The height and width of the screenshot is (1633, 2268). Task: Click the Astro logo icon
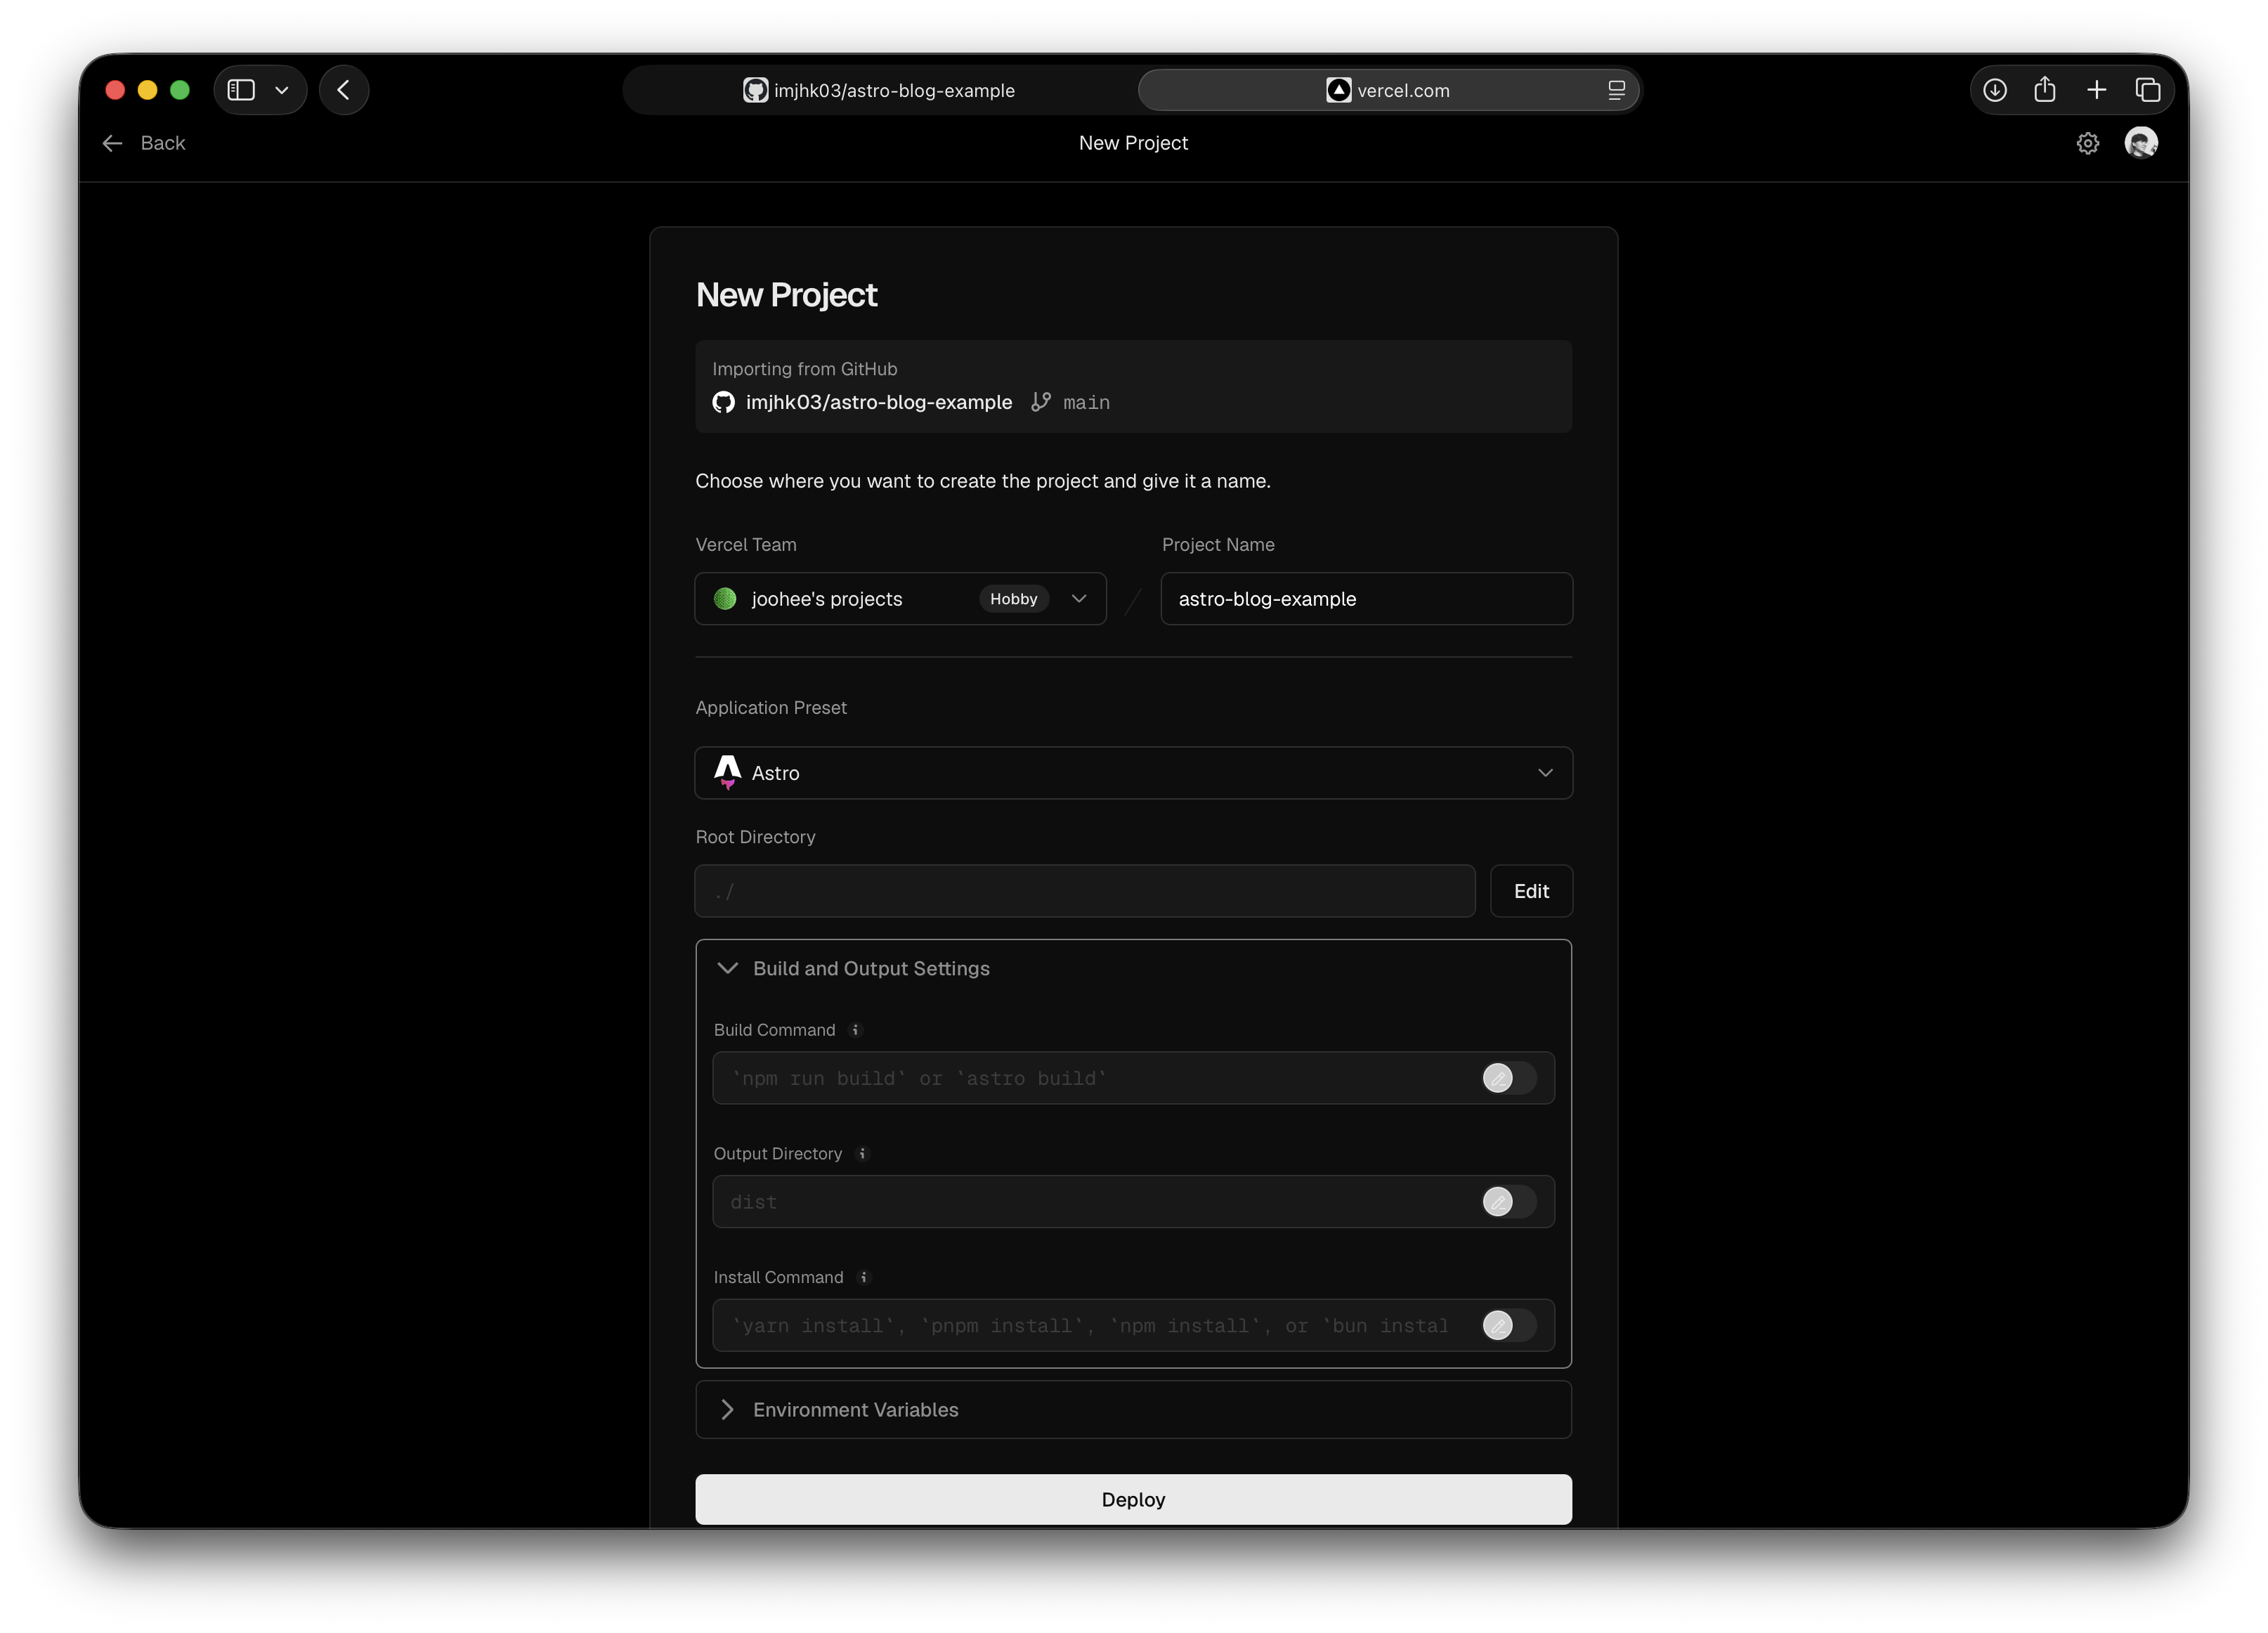tap(727, 773)
